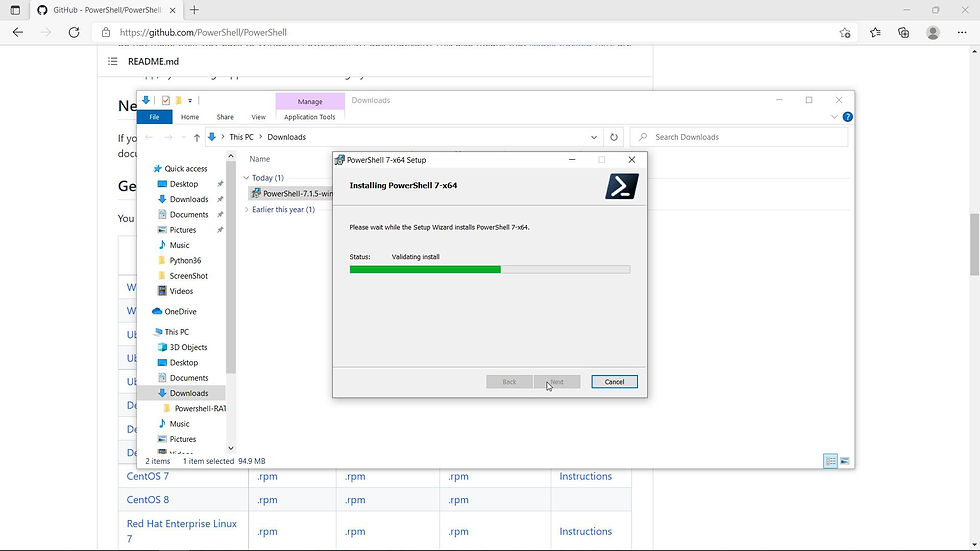The image size is (980, 551).
Task: Expand the chevron after This PC in breadcrumb
Action: coord(261,137)
